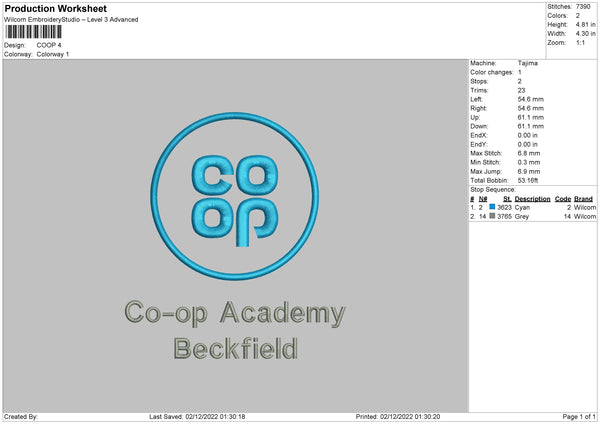
Task: Click the Production Worksheet title
Action: (x=55, y=8)
